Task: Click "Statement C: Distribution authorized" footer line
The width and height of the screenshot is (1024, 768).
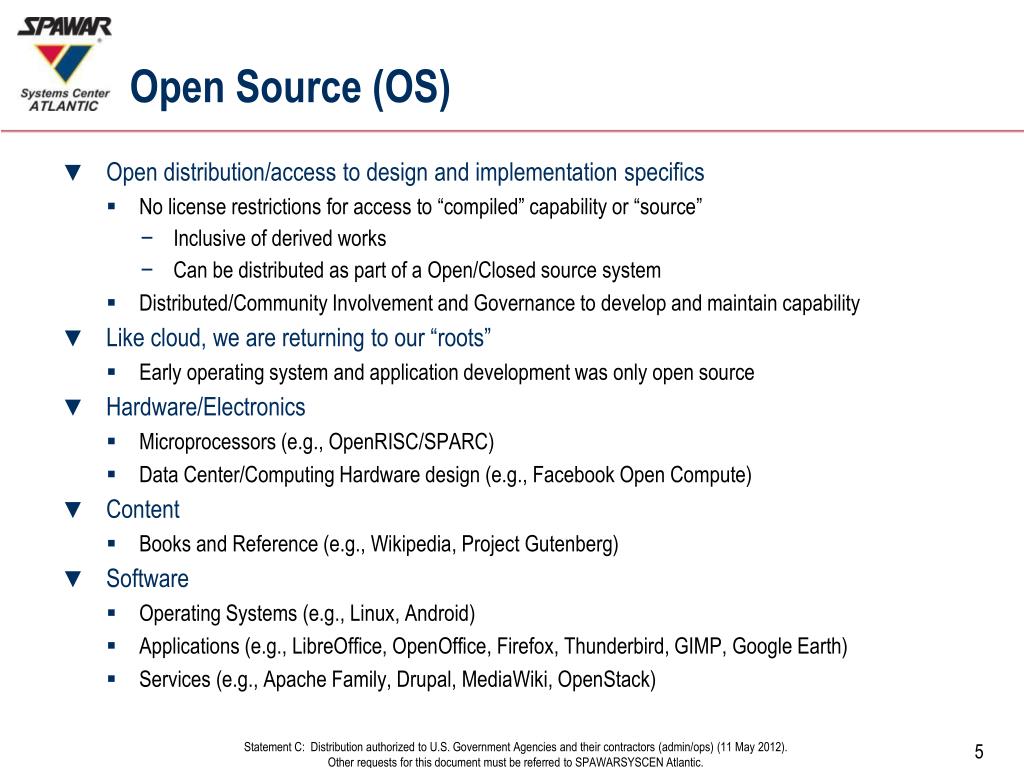Action: tap(515, 747)
